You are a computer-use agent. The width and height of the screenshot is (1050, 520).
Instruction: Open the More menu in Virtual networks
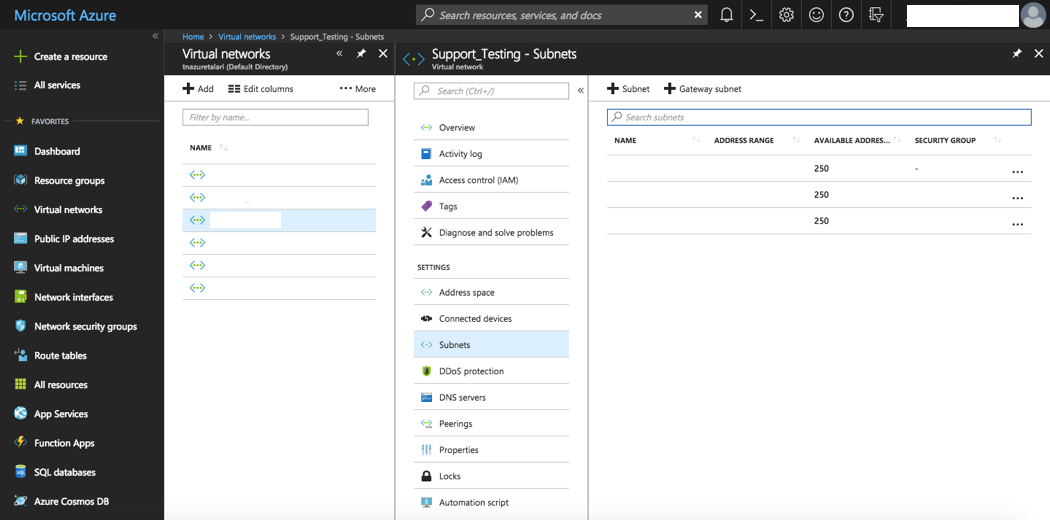pyautogui.click(x=358, y=89)
